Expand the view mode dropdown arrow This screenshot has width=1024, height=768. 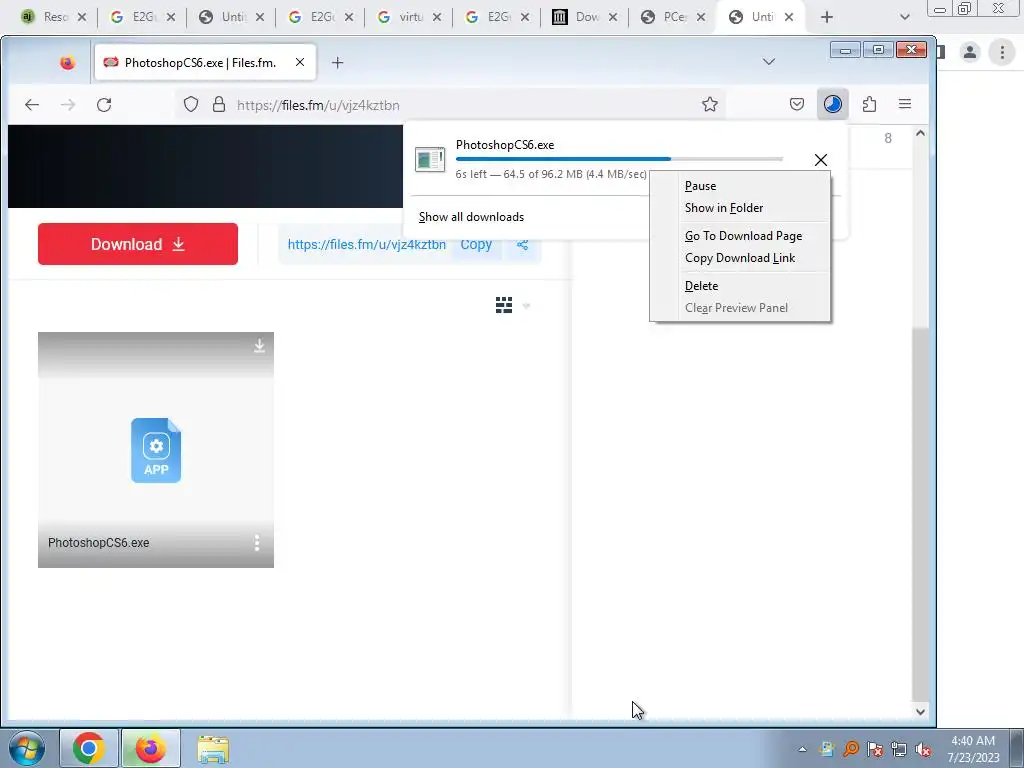[526, 306]
